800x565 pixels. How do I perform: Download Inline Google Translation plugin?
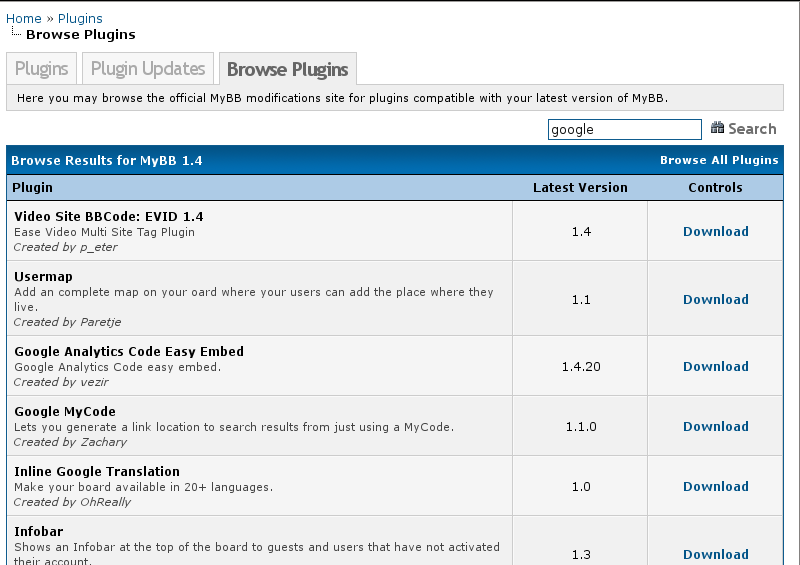(715, 486)
